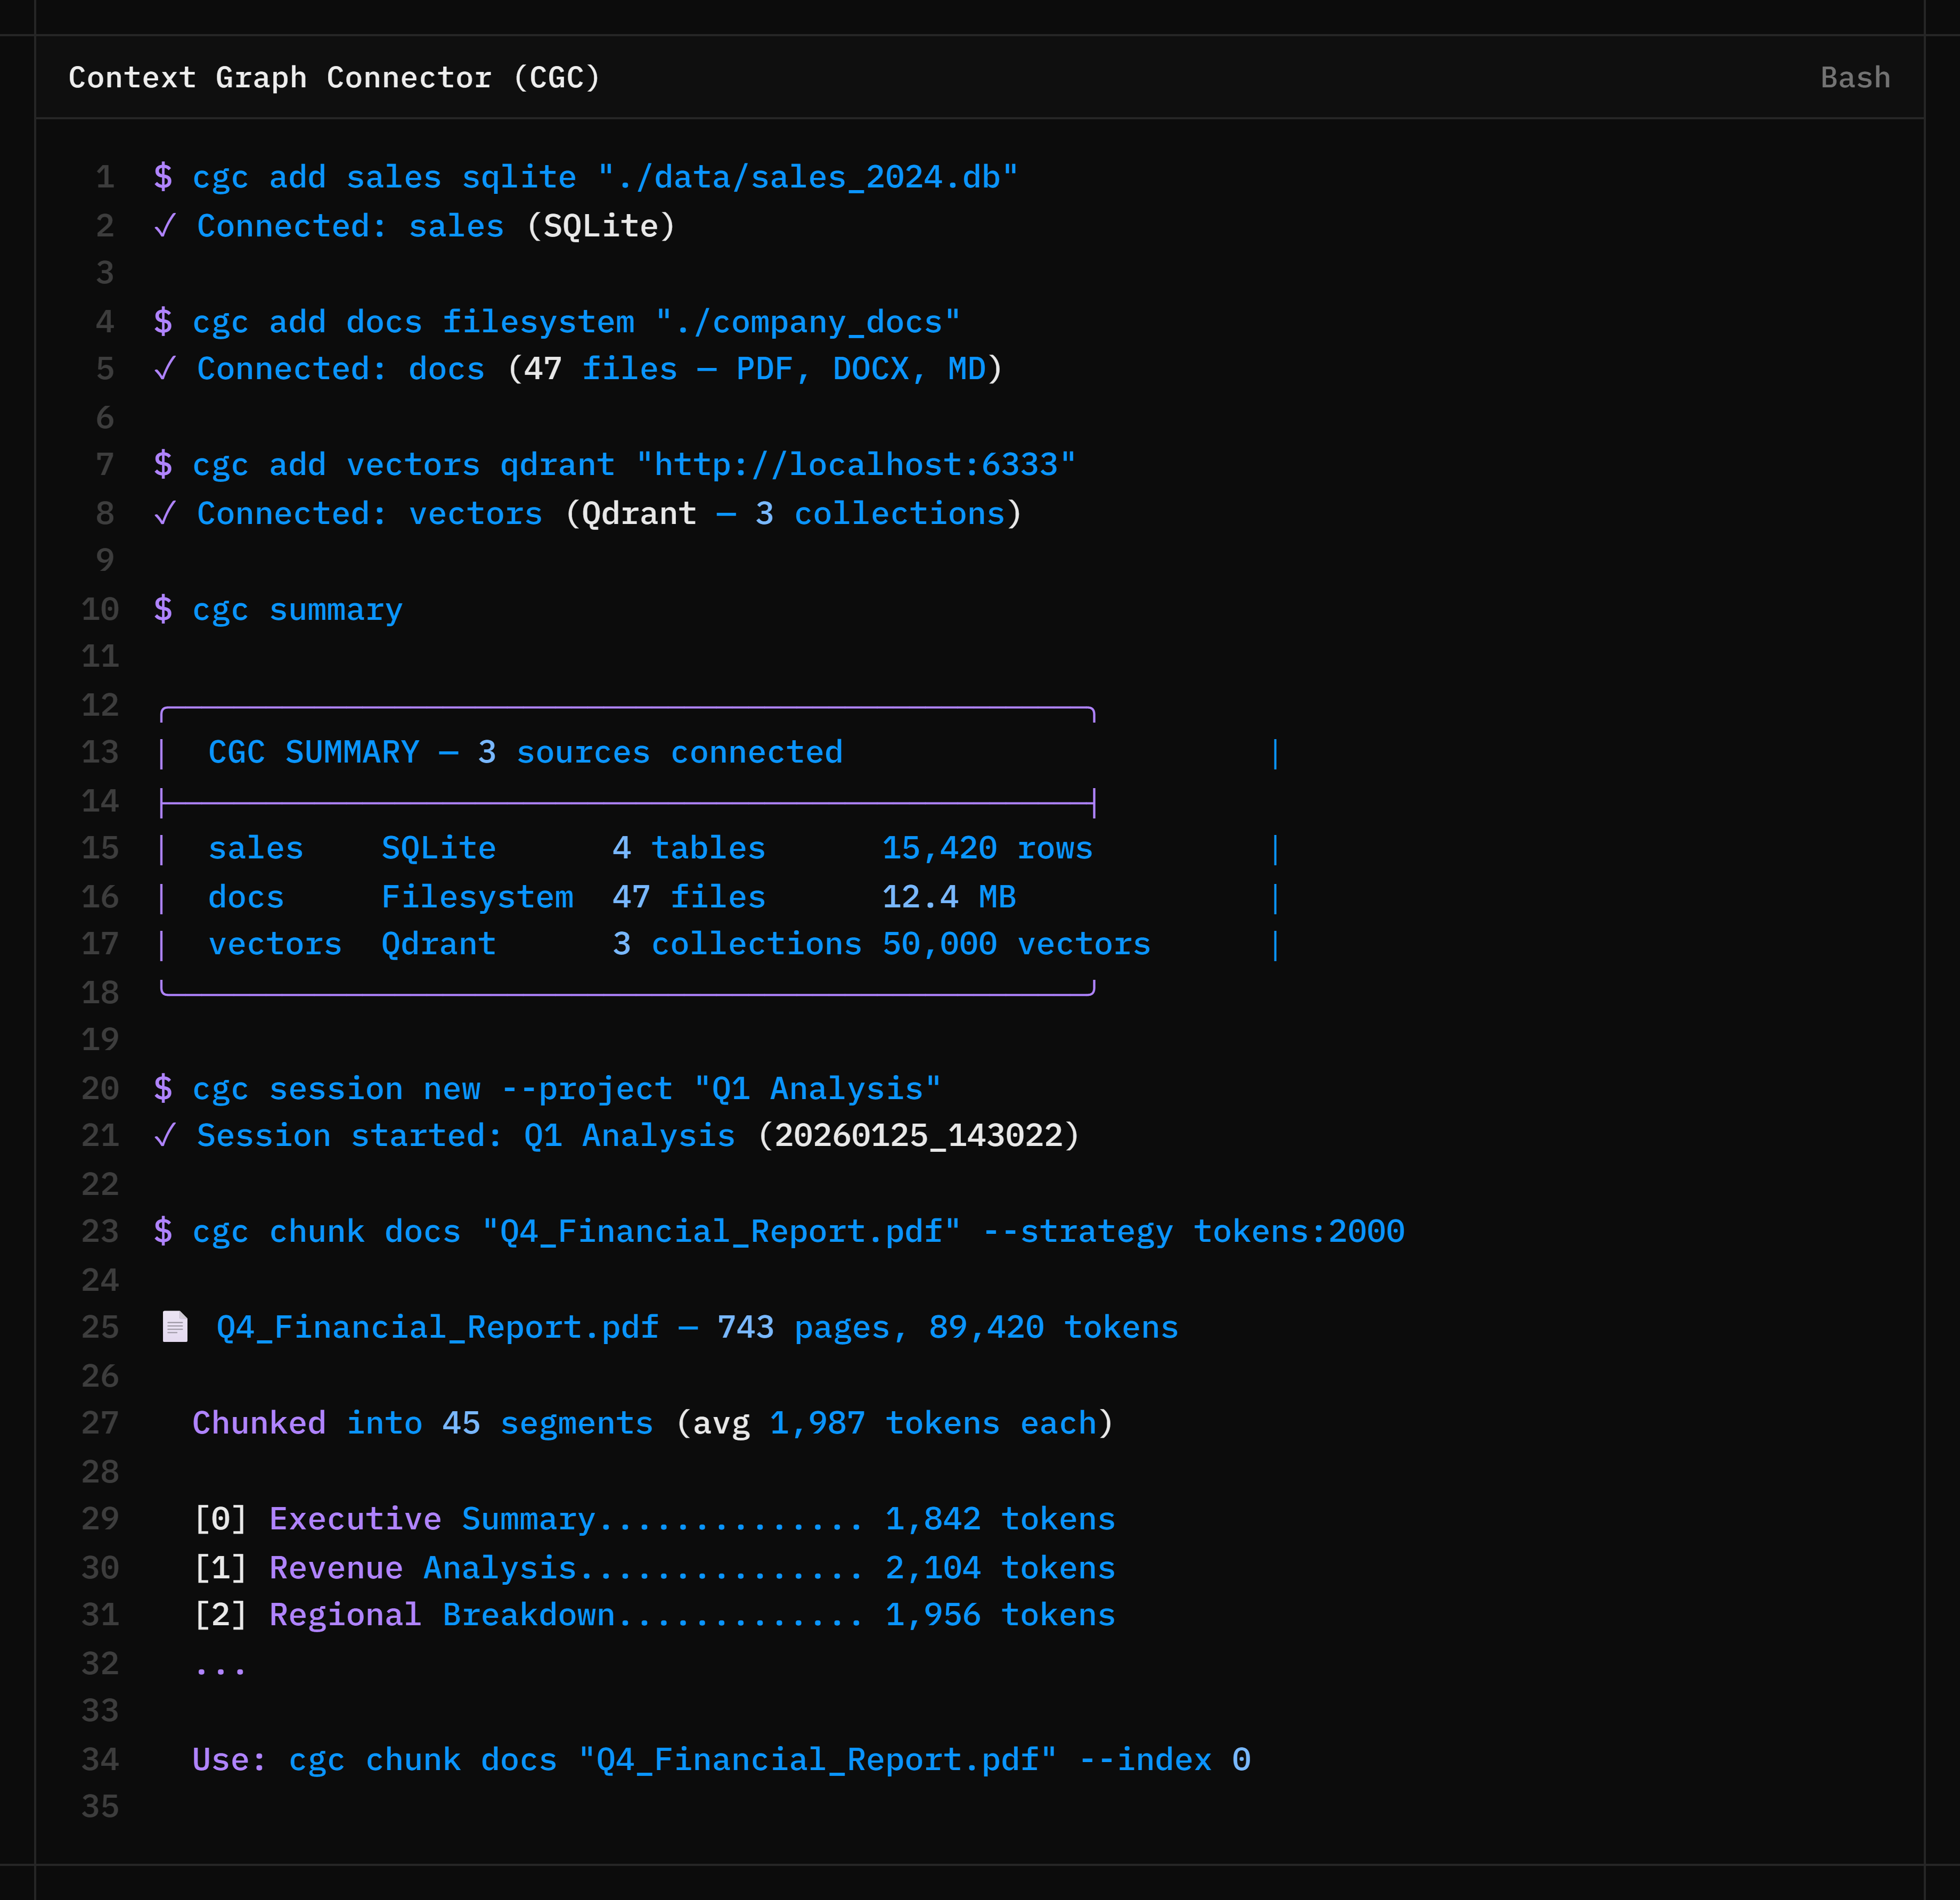Image resolution: width=1960 pixels, height=1900 pixels.
Task: Click the cgc chunk docs index 0 command hint
Action: (x=720, y=1759)
